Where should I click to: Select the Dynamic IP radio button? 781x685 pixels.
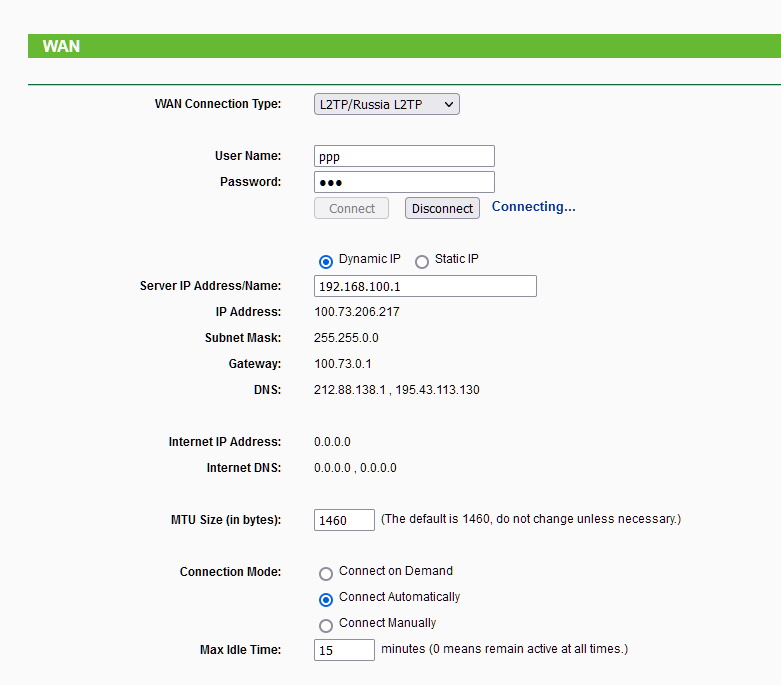click(326, 262)
